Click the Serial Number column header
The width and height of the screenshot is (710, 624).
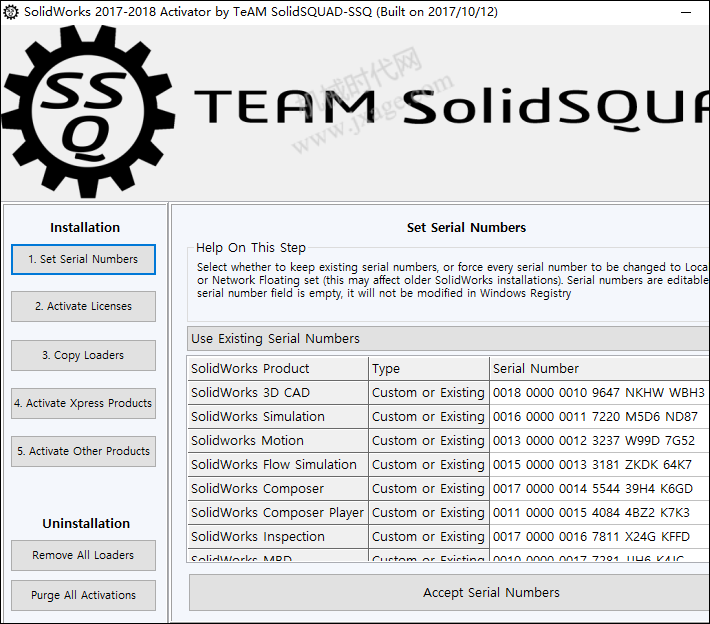coord(600,369)
